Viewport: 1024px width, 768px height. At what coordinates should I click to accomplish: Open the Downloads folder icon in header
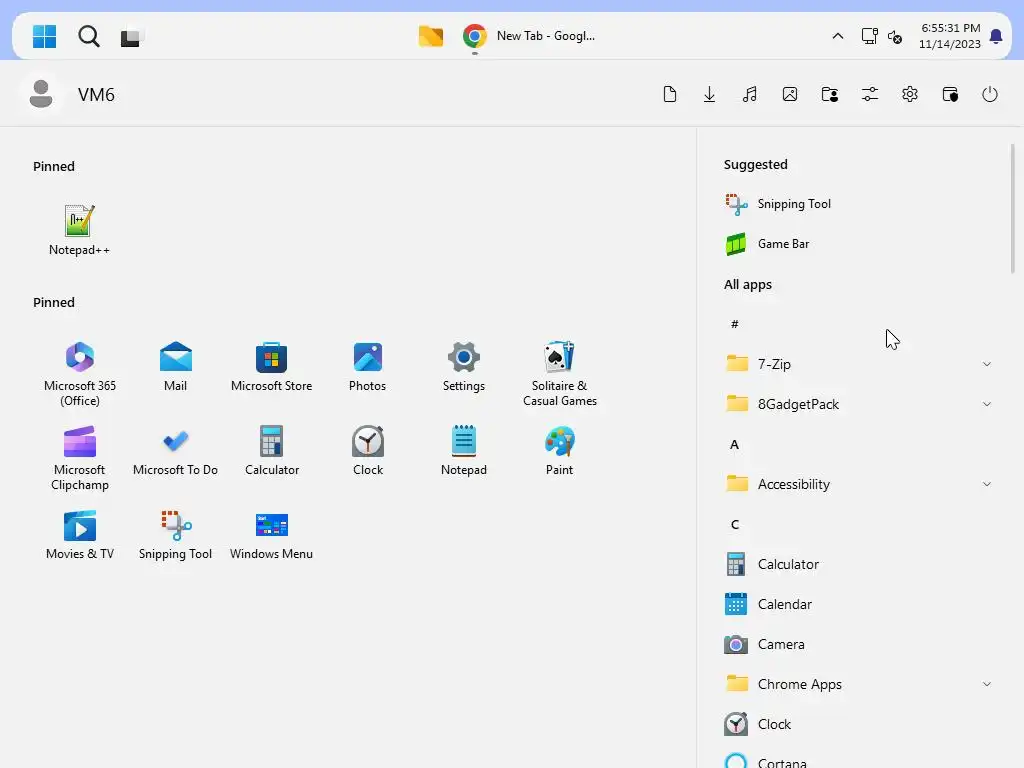click(709, 94)
